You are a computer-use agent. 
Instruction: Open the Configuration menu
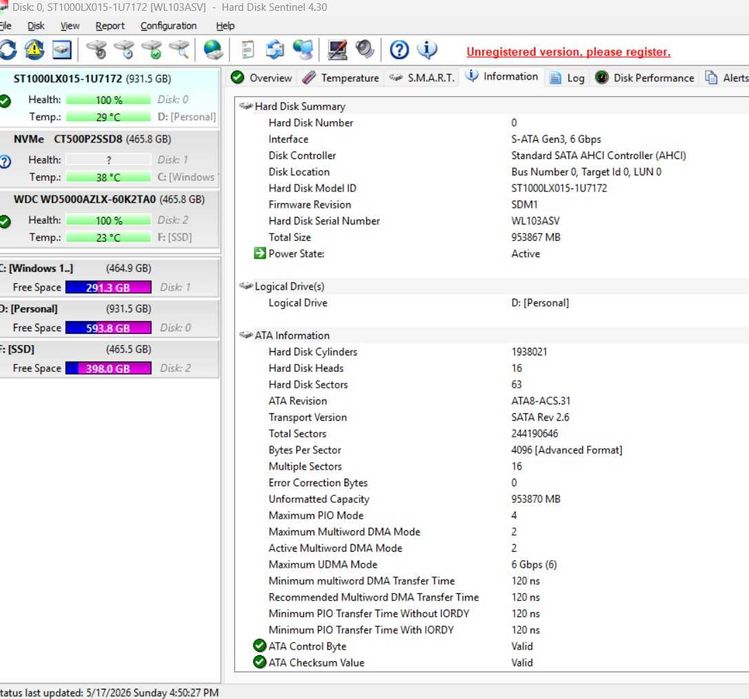pyautogui.click(x=168, y=26)
